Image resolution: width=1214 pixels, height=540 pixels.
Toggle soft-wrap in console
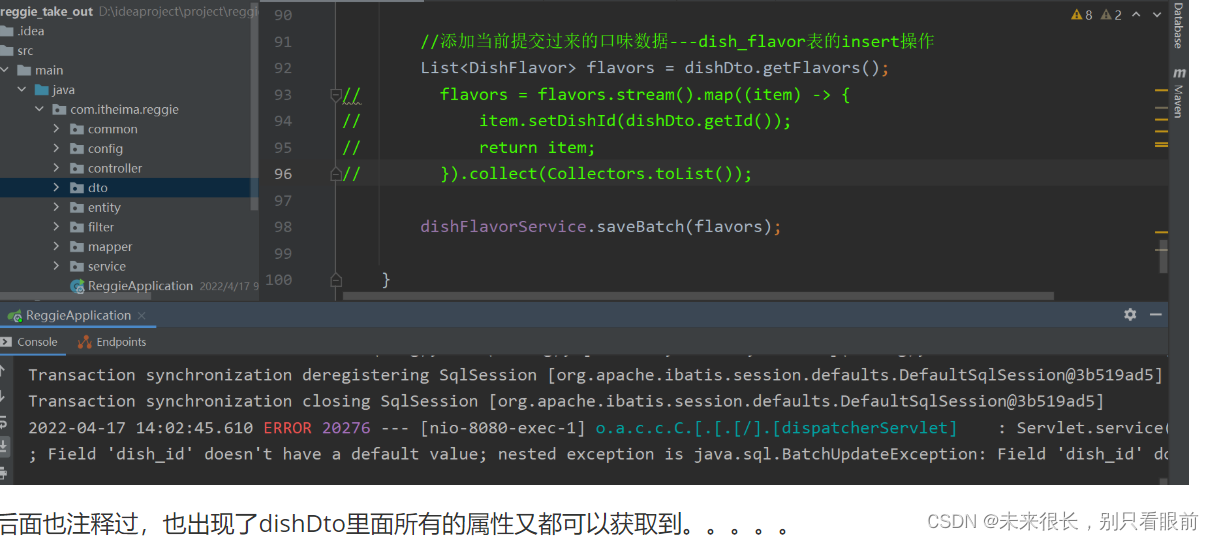tap(4, 421)
